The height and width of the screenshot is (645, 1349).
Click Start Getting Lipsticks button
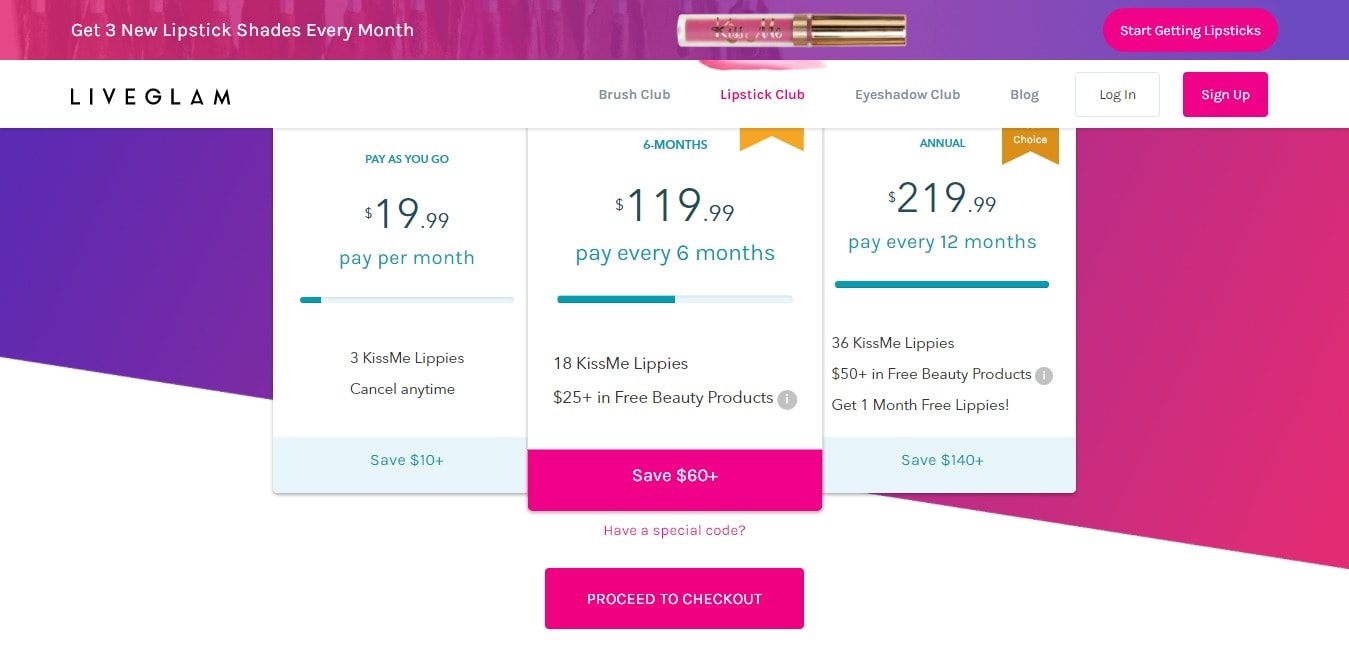pos(1190,30)
